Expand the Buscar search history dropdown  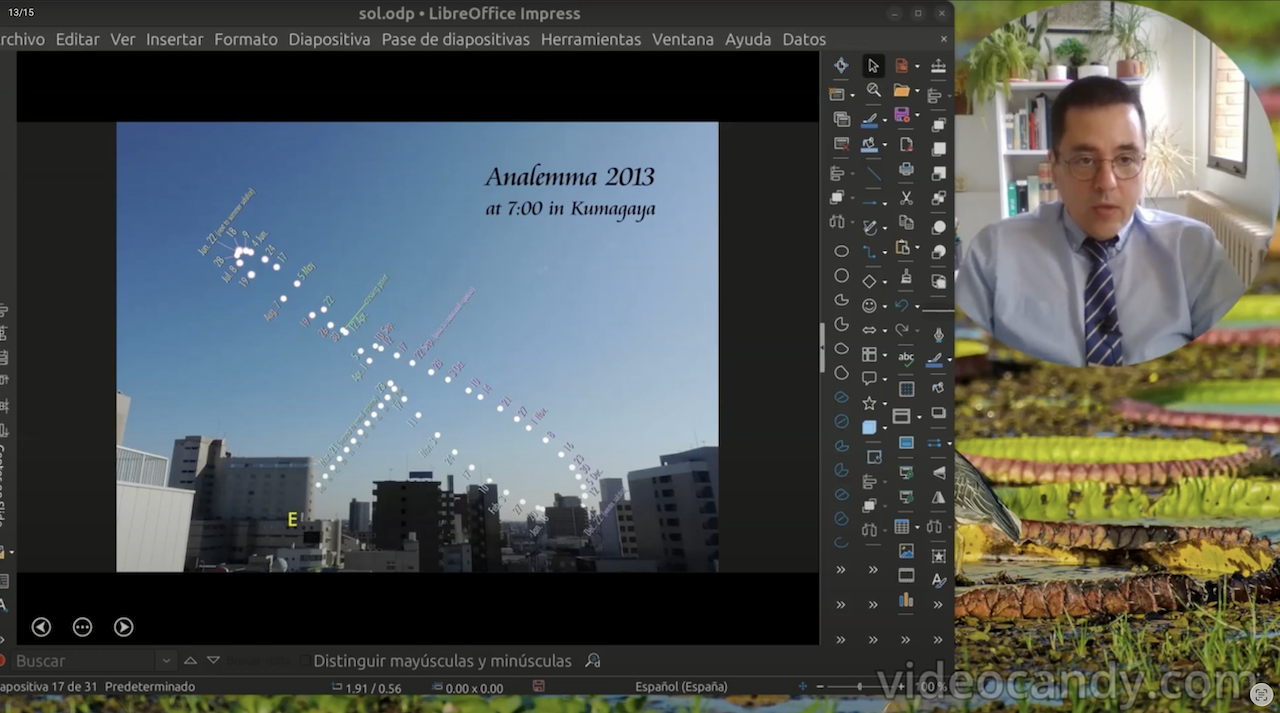pos(166,661)
